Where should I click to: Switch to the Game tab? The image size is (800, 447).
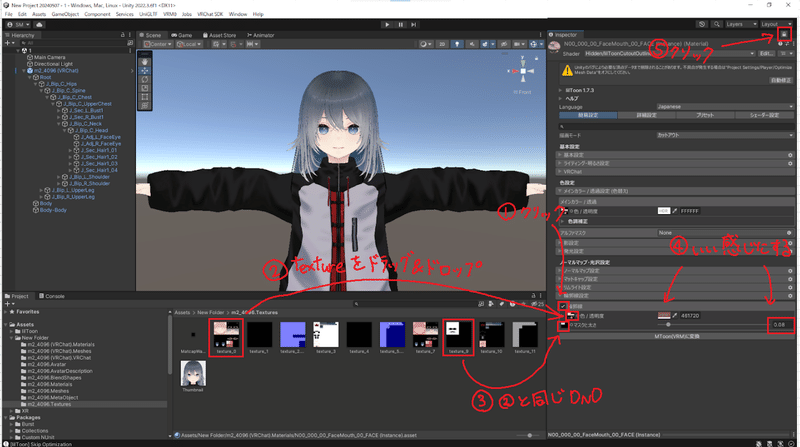(182, 35)
